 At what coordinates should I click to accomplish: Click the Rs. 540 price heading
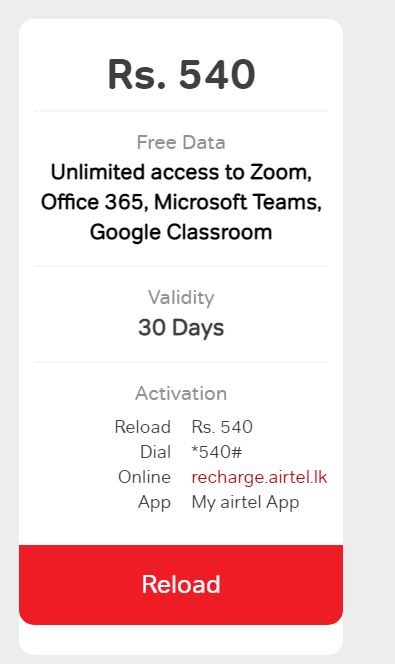coord(181,75)
